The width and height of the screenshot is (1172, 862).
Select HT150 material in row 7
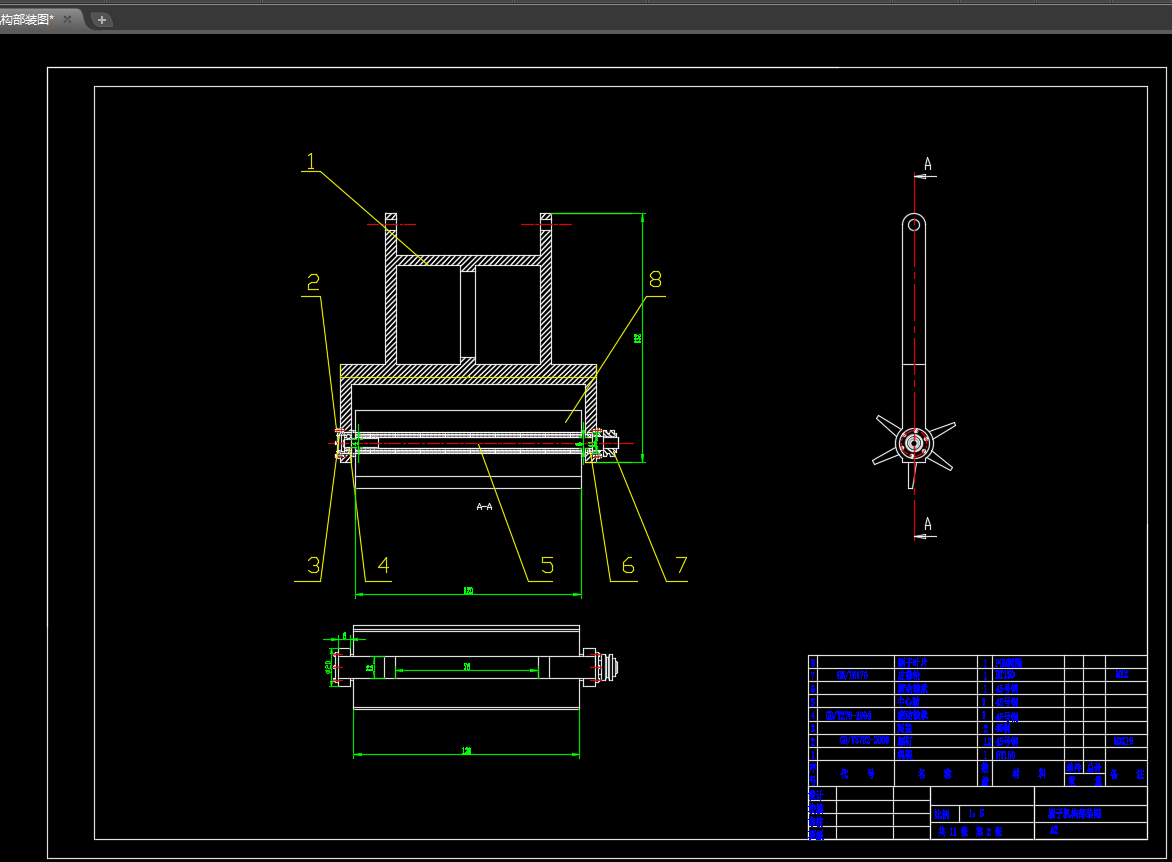pos(1005,675)
